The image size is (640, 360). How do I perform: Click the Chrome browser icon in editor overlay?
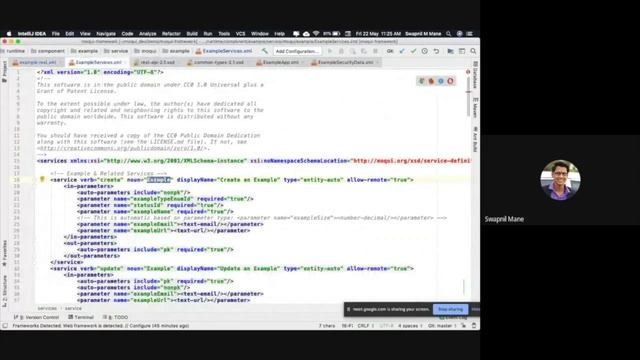click(422, 81)
